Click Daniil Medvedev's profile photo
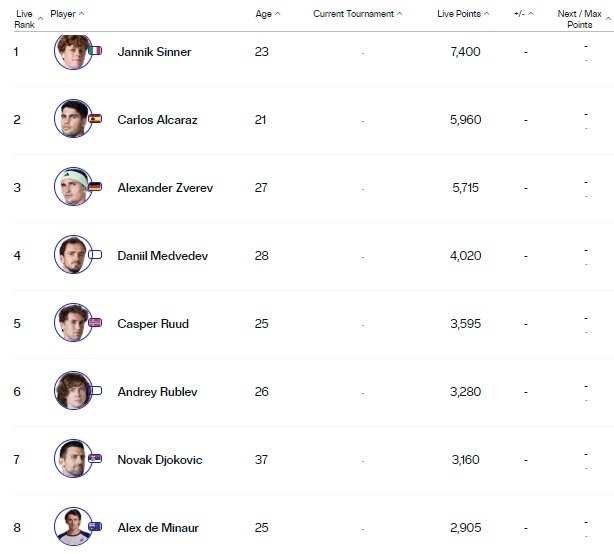This screenshot has height=554, width=614. pos(72,255)
